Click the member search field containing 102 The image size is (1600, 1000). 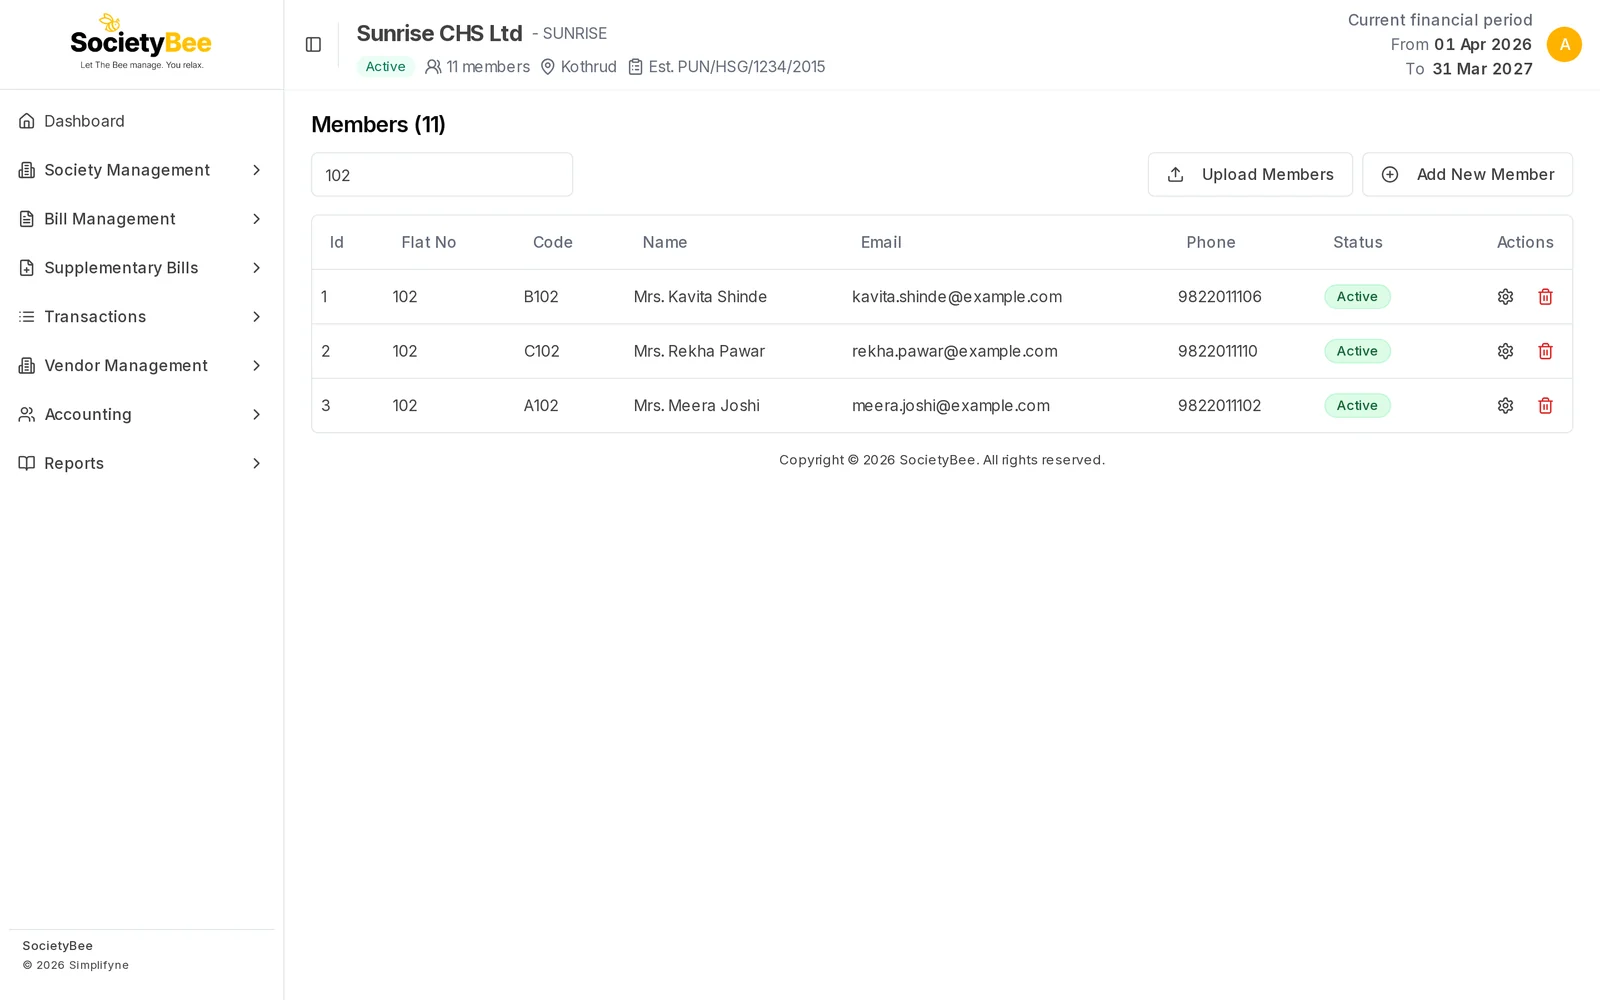click(x=442, y=175)
